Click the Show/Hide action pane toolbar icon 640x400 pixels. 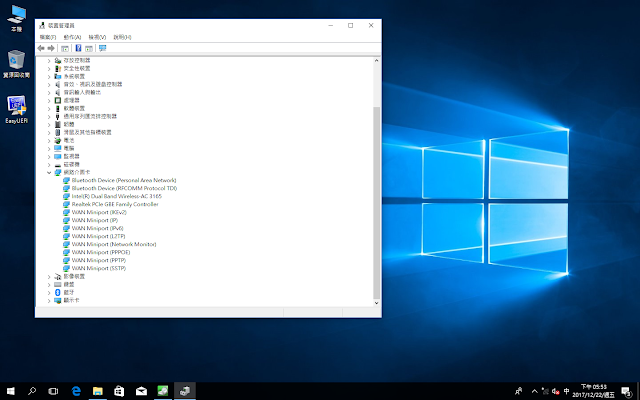89,48
